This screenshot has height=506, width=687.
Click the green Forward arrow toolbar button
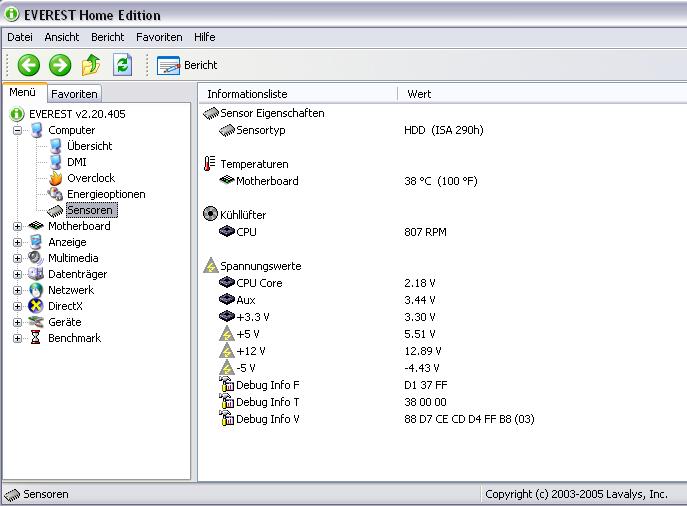60,65
